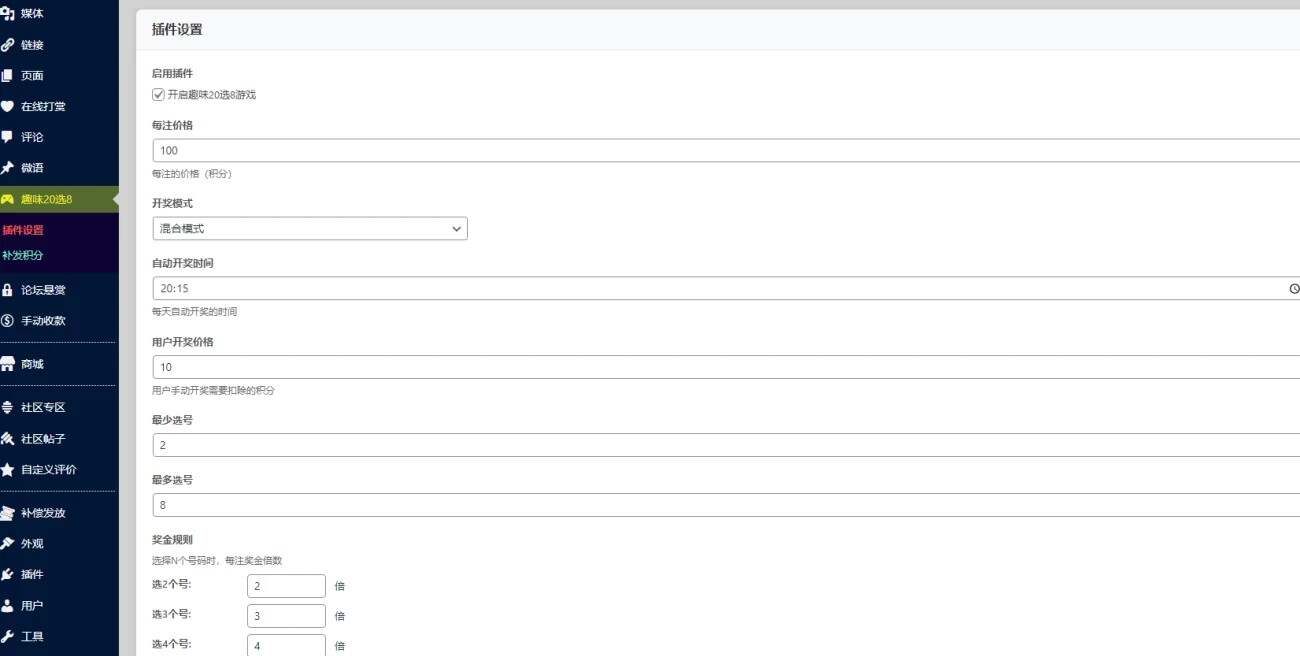Click the heart icon for 在线打赏
The height and width of the screenshot is (656, 1300).
[x=7, y=106]
